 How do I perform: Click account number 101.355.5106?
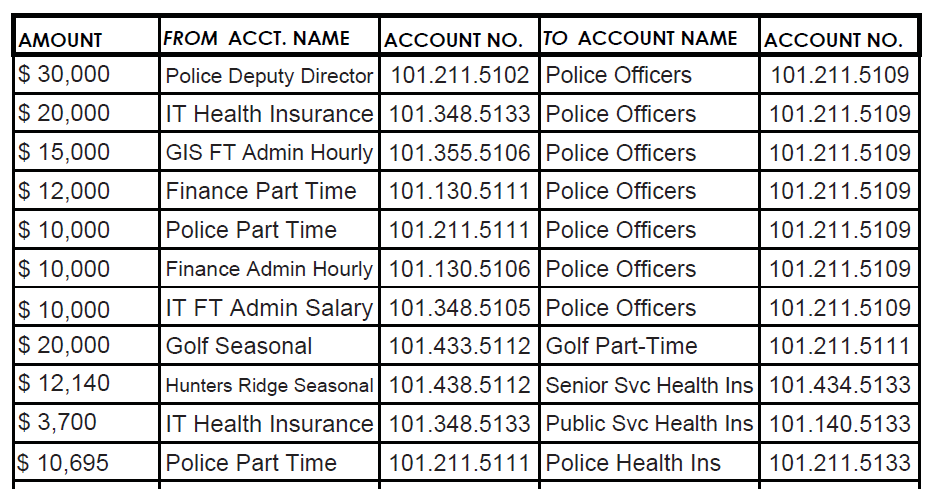459,153
